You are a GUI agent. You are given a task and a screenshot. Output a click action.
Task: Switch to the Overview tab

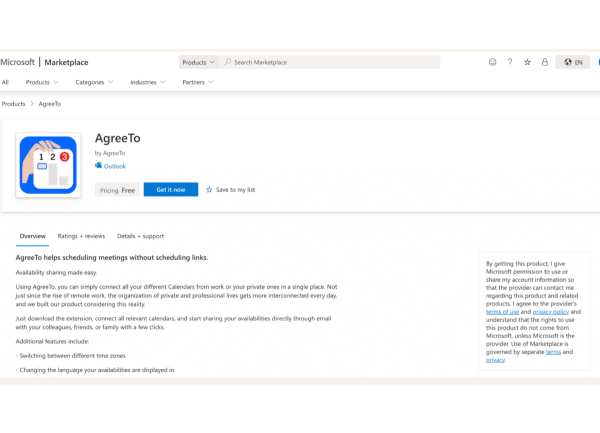tap(33, 236)
